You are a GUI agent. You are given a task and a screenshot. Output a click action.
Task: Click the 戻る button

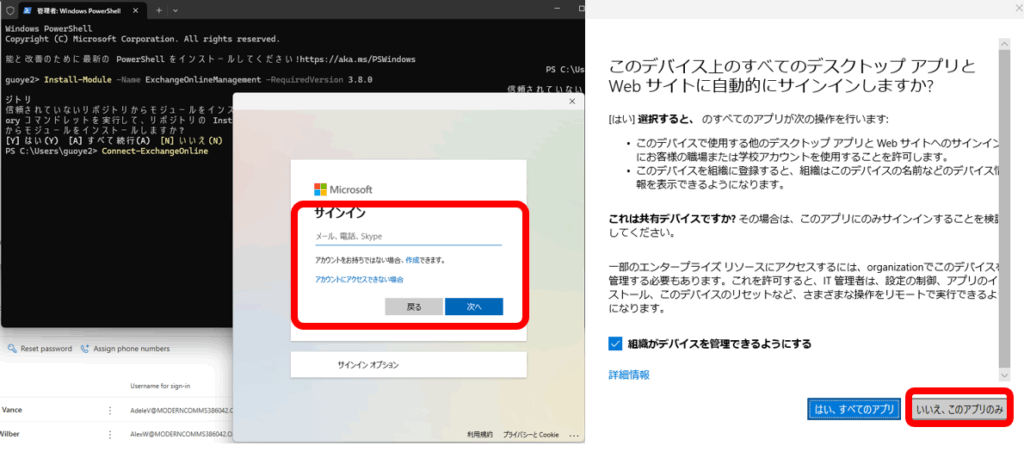[x=414, y=307]
